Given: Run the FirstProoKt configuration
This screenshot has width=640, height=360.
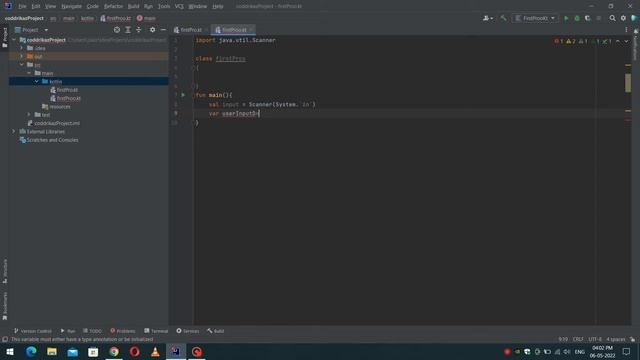Looking at the screenshot, I should click(x=566, y=18).
